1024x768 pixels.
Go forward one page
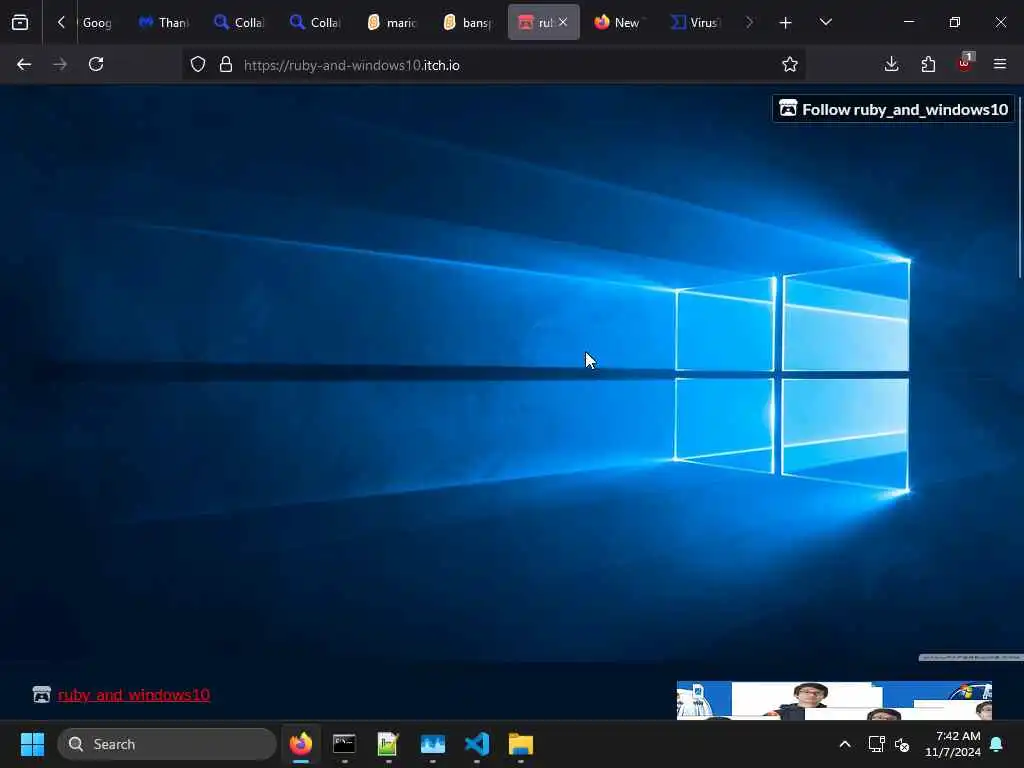(x=60, y=64)
